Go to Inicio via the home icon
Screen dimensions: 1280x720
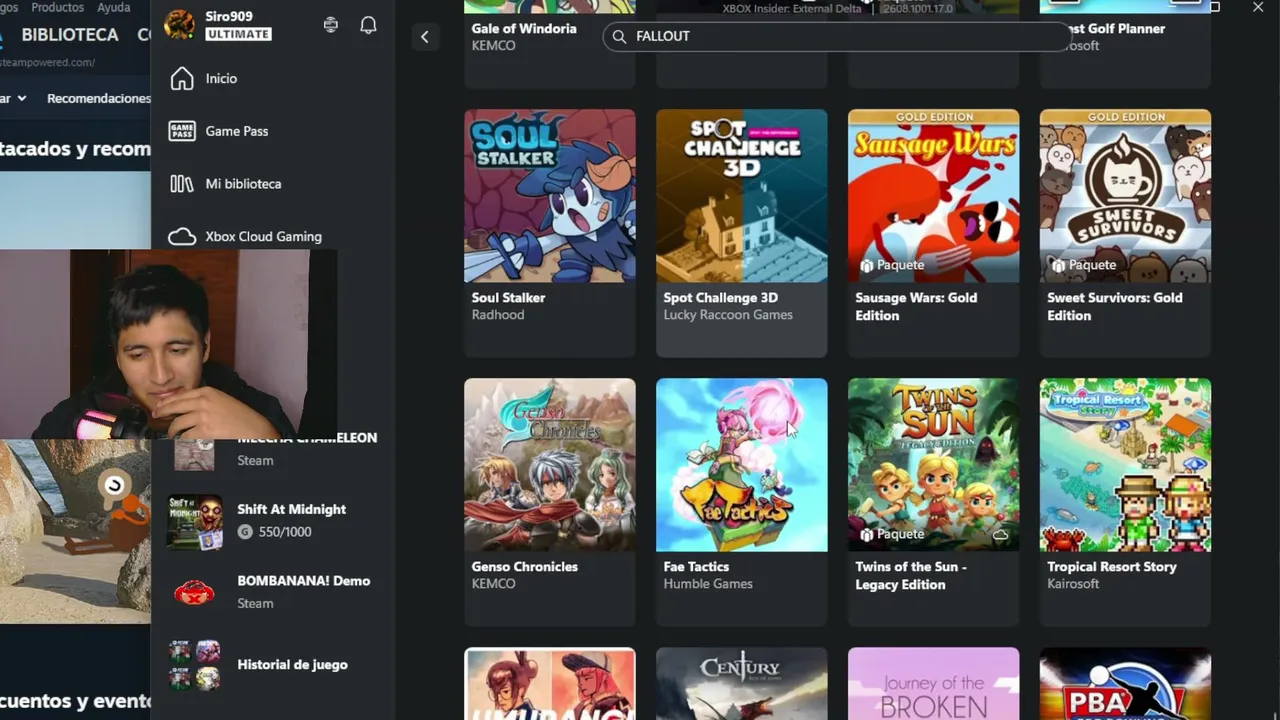(x=182, y=78)
